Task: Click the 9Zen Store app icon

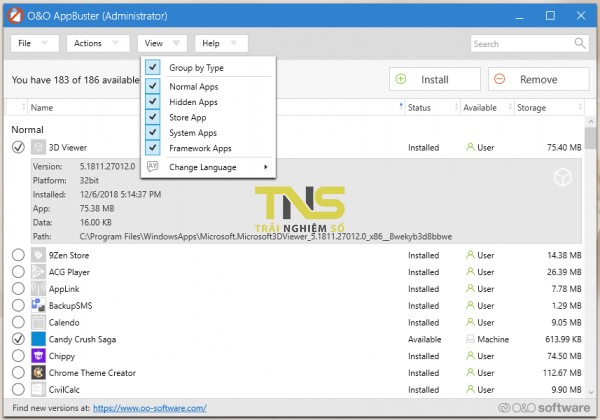Action: click(38, 255)
